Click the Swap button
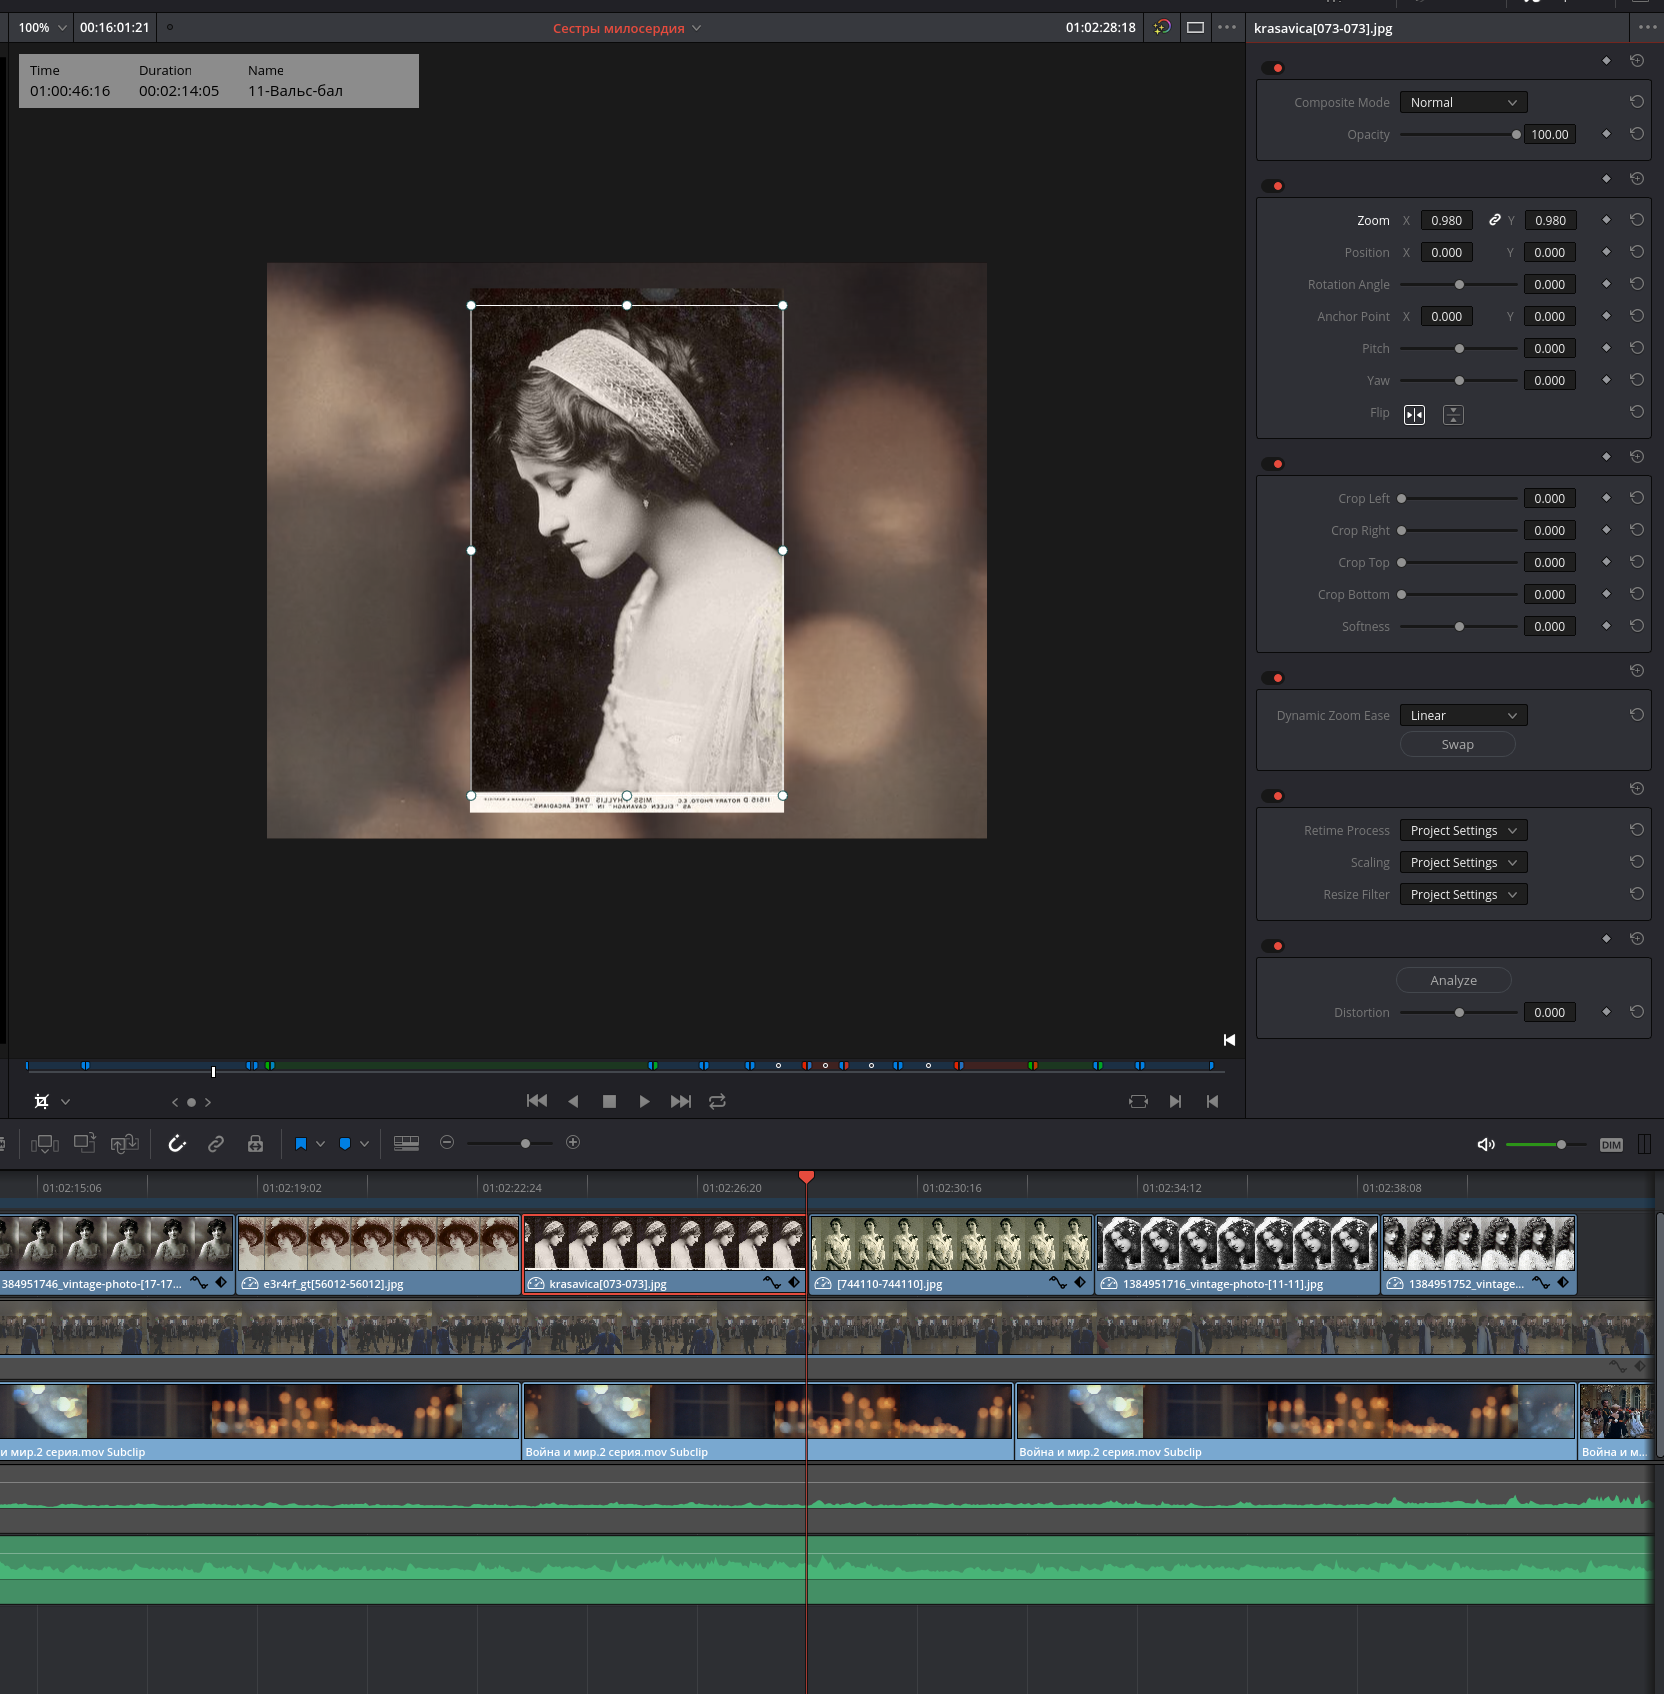 (x=1457, y=744)
